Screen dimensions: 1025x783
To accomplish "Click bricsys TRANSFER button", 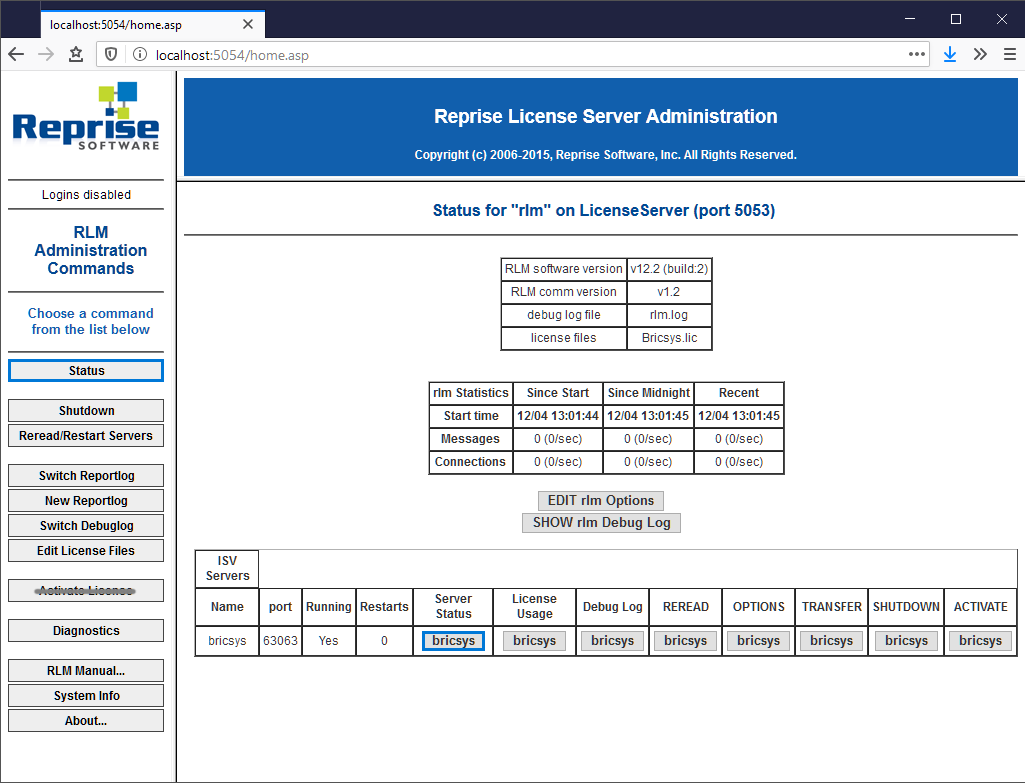I will coord(832,641).
